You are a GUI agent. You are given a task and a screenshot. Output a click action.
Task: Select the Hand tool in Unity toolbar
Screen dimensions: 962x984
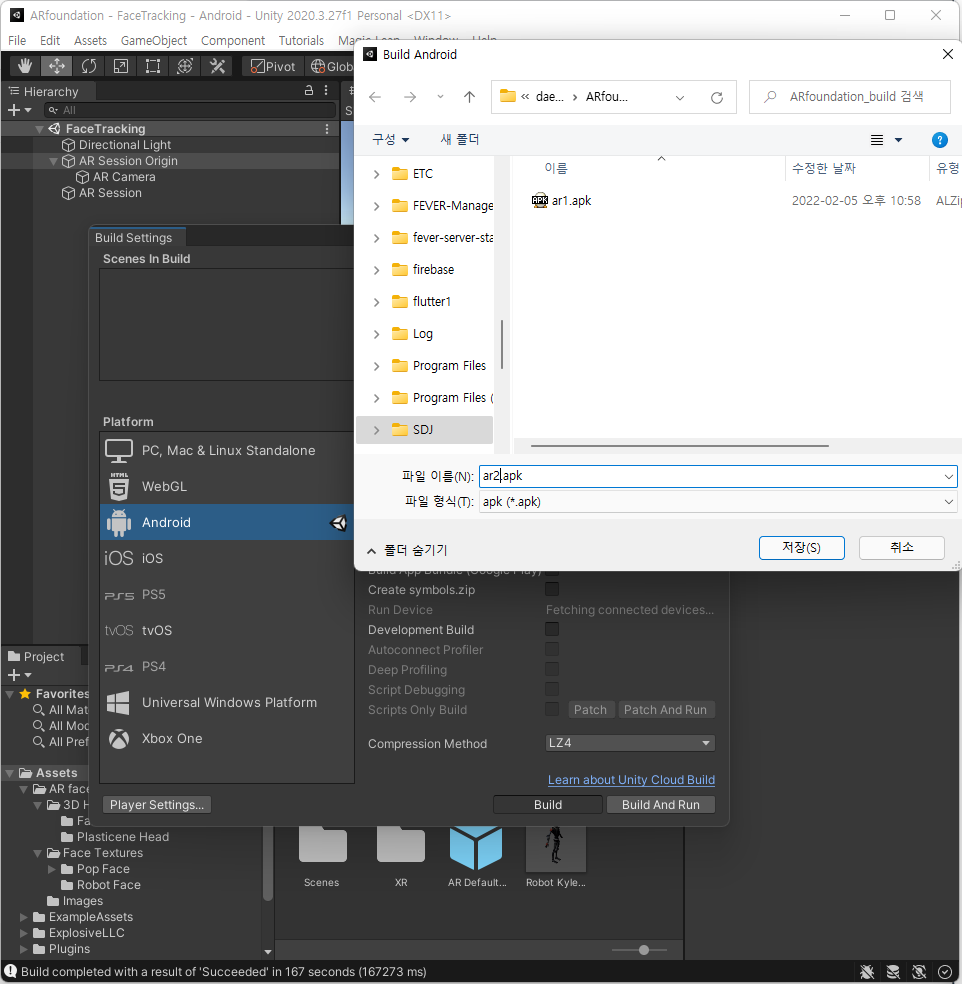tap(24, 66)
